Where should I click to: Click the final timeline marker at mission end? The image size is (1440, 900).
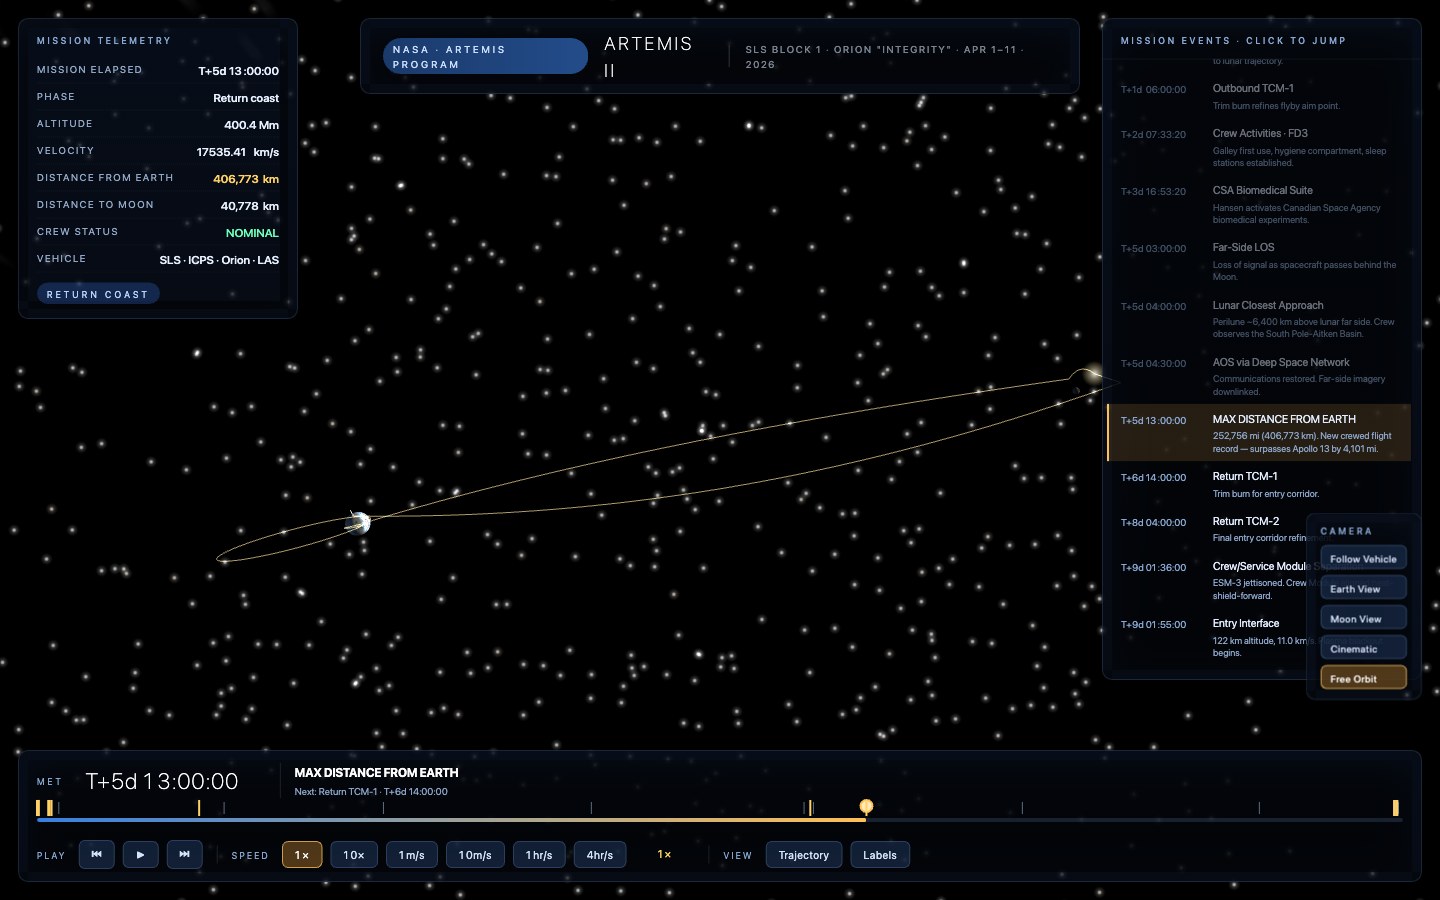click(x=1395, y=808)
